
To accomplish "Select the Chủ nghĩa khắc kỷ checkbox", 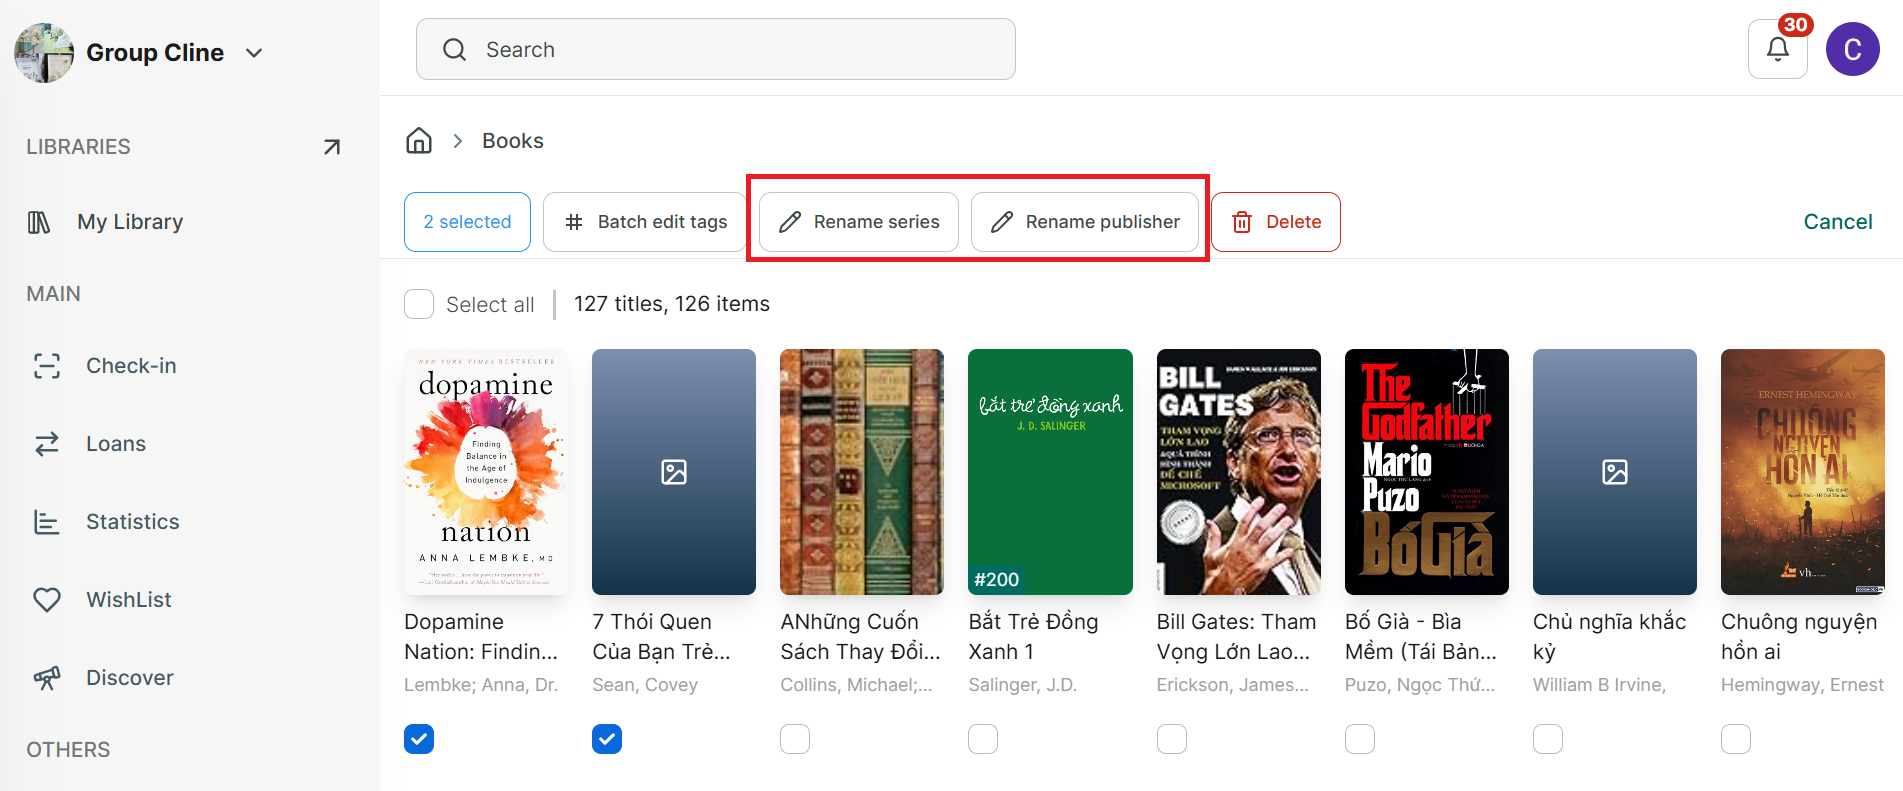I will click(1548, 739).
